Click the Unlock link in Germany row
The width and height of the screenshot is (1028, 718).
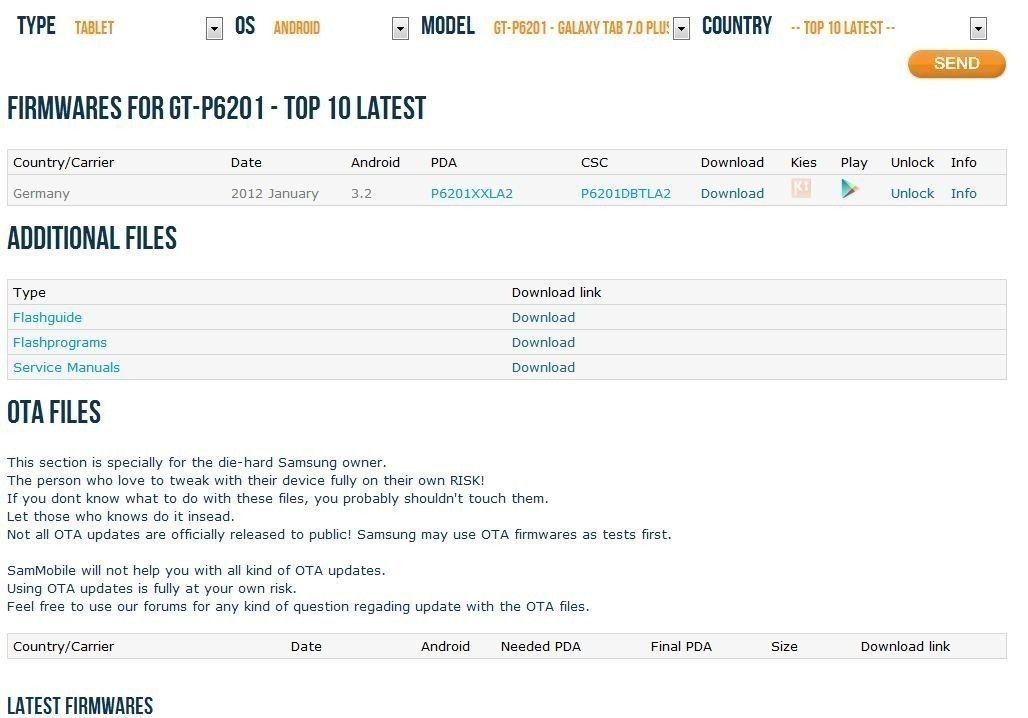click(912, 193)
